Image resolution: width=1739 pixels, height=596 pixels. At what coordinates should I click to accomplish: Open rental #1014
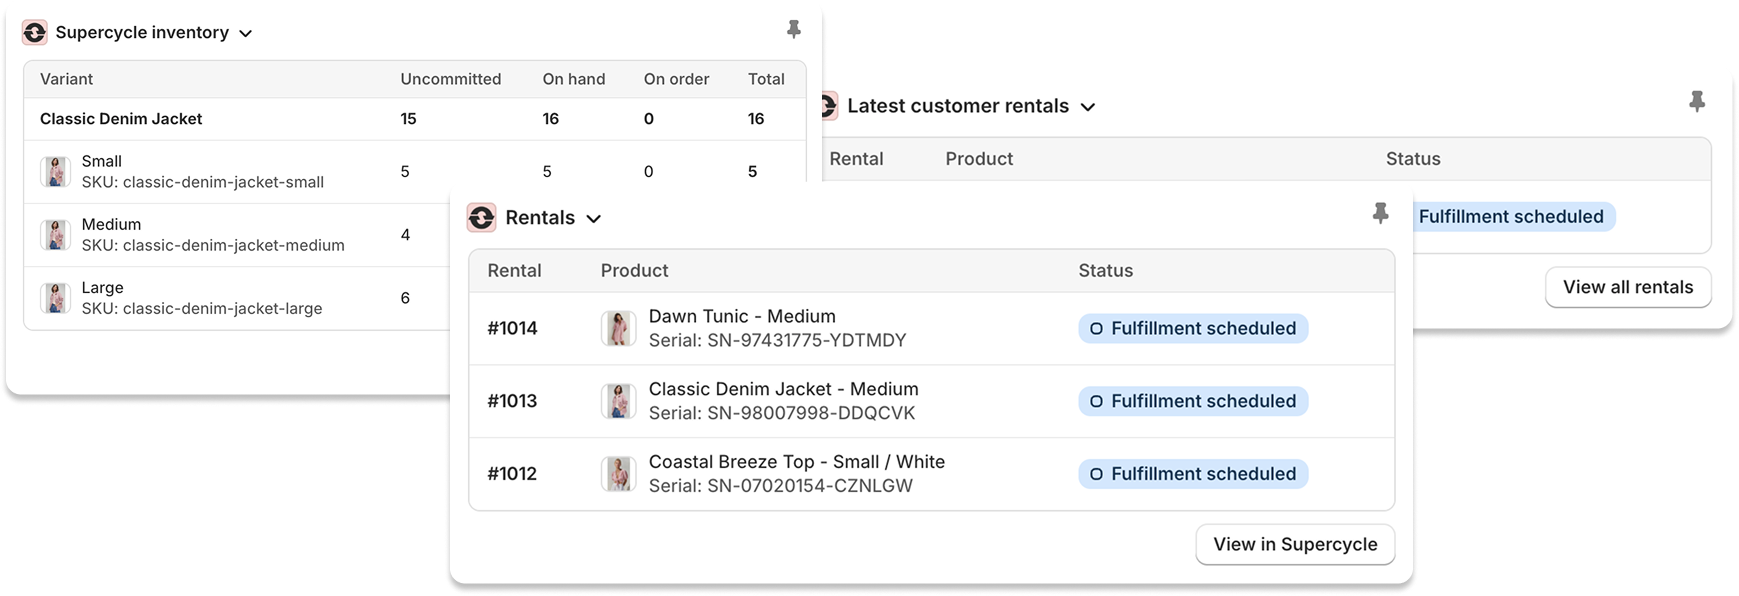pos(512,328)
